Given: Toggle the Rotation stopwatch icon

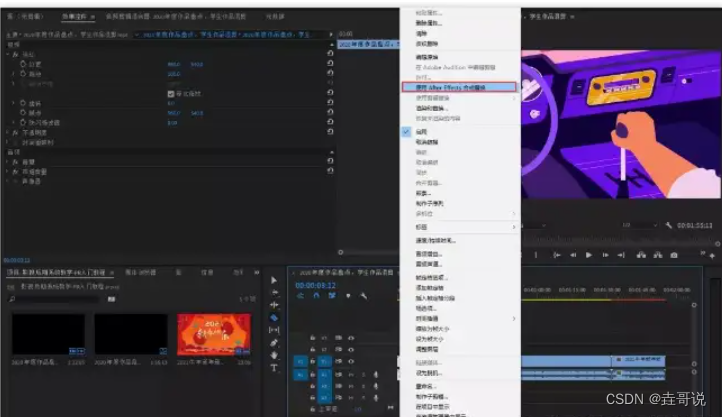Looking at the screenshot, I should (23, 103).
